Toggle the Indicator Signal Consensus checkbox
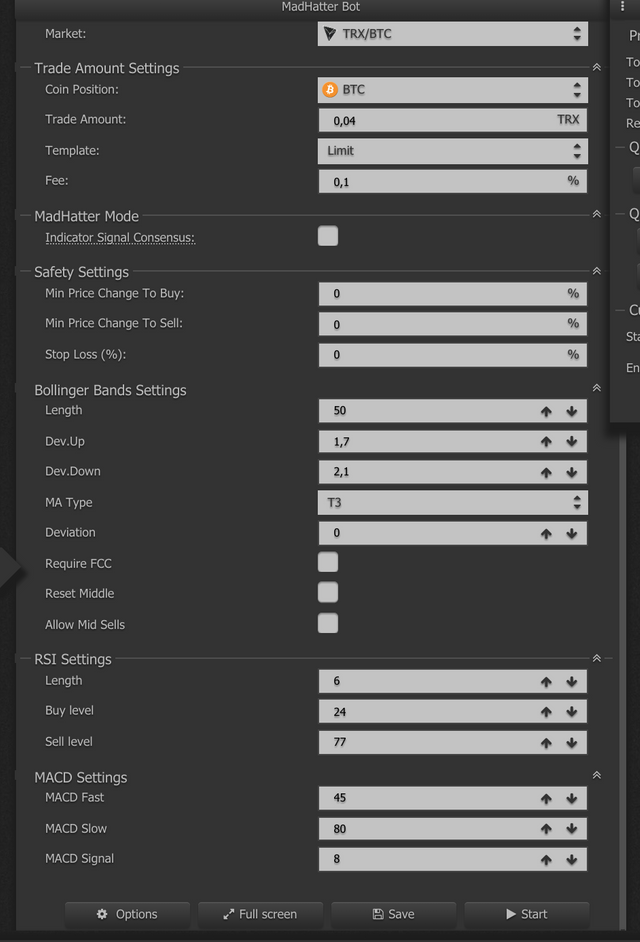The image size is (640, 942). click(328, 236)
